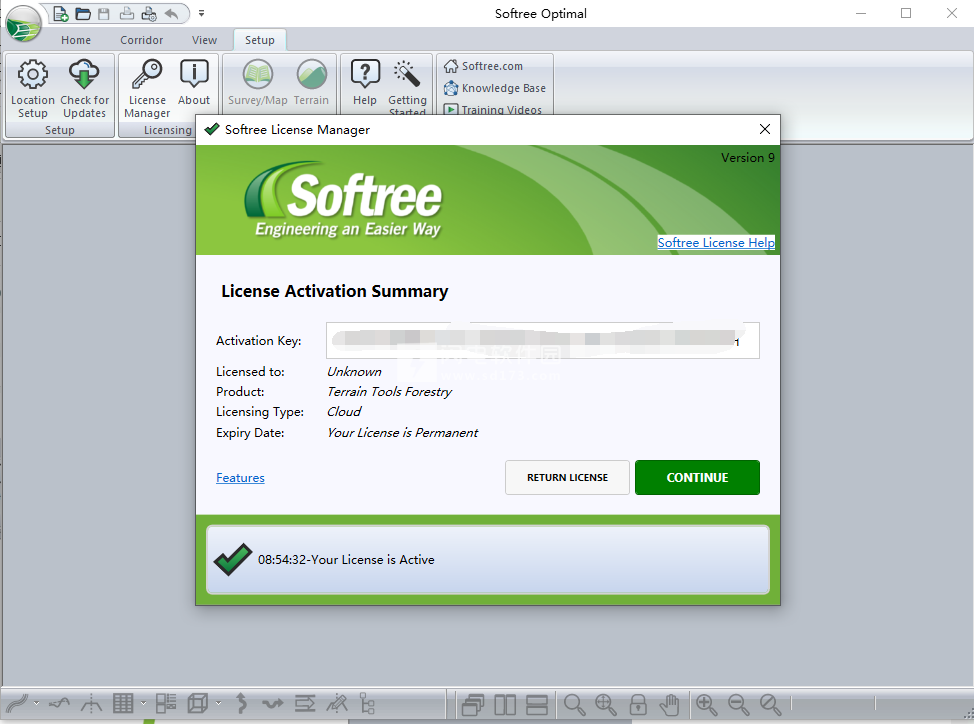Click the padlock icon in bottom toolbar
The image size is (974, 724).
point(638,705)
